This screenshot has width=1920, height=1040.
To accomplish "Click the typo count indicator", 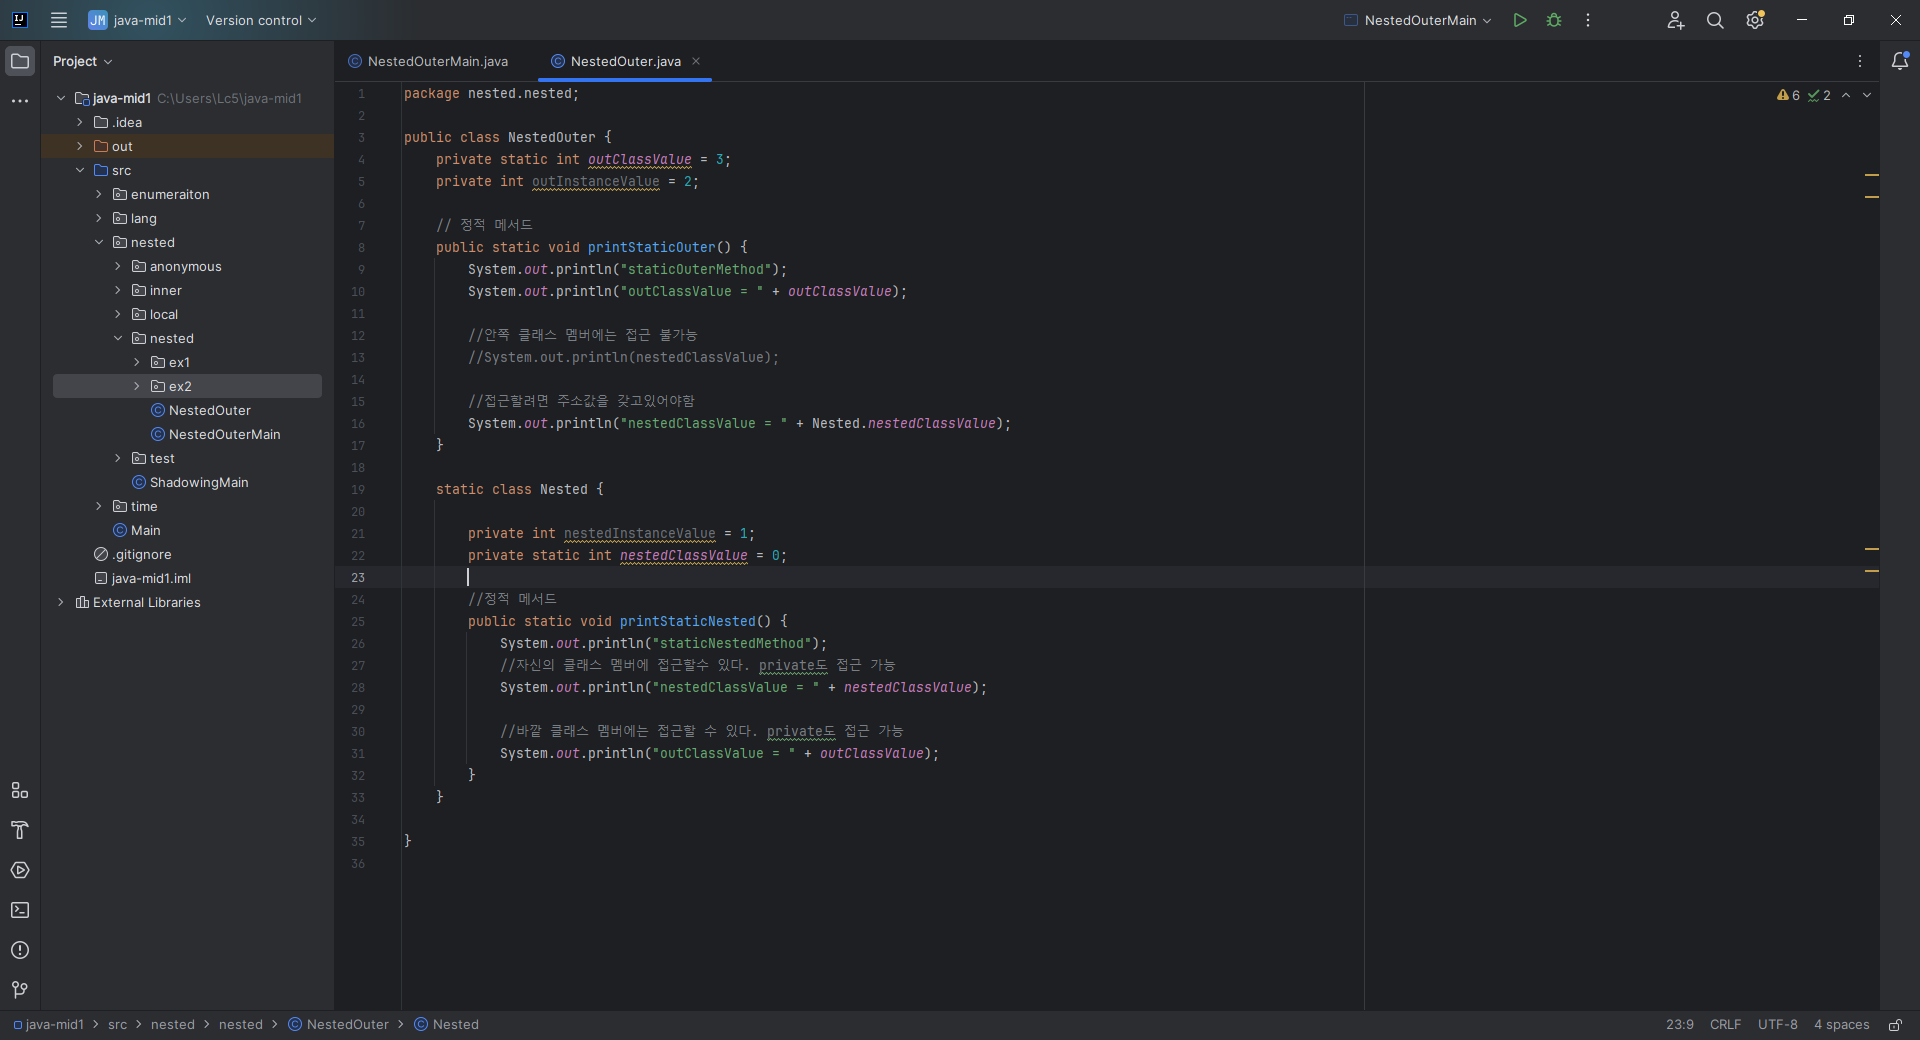I will [x=1819, y=95].
